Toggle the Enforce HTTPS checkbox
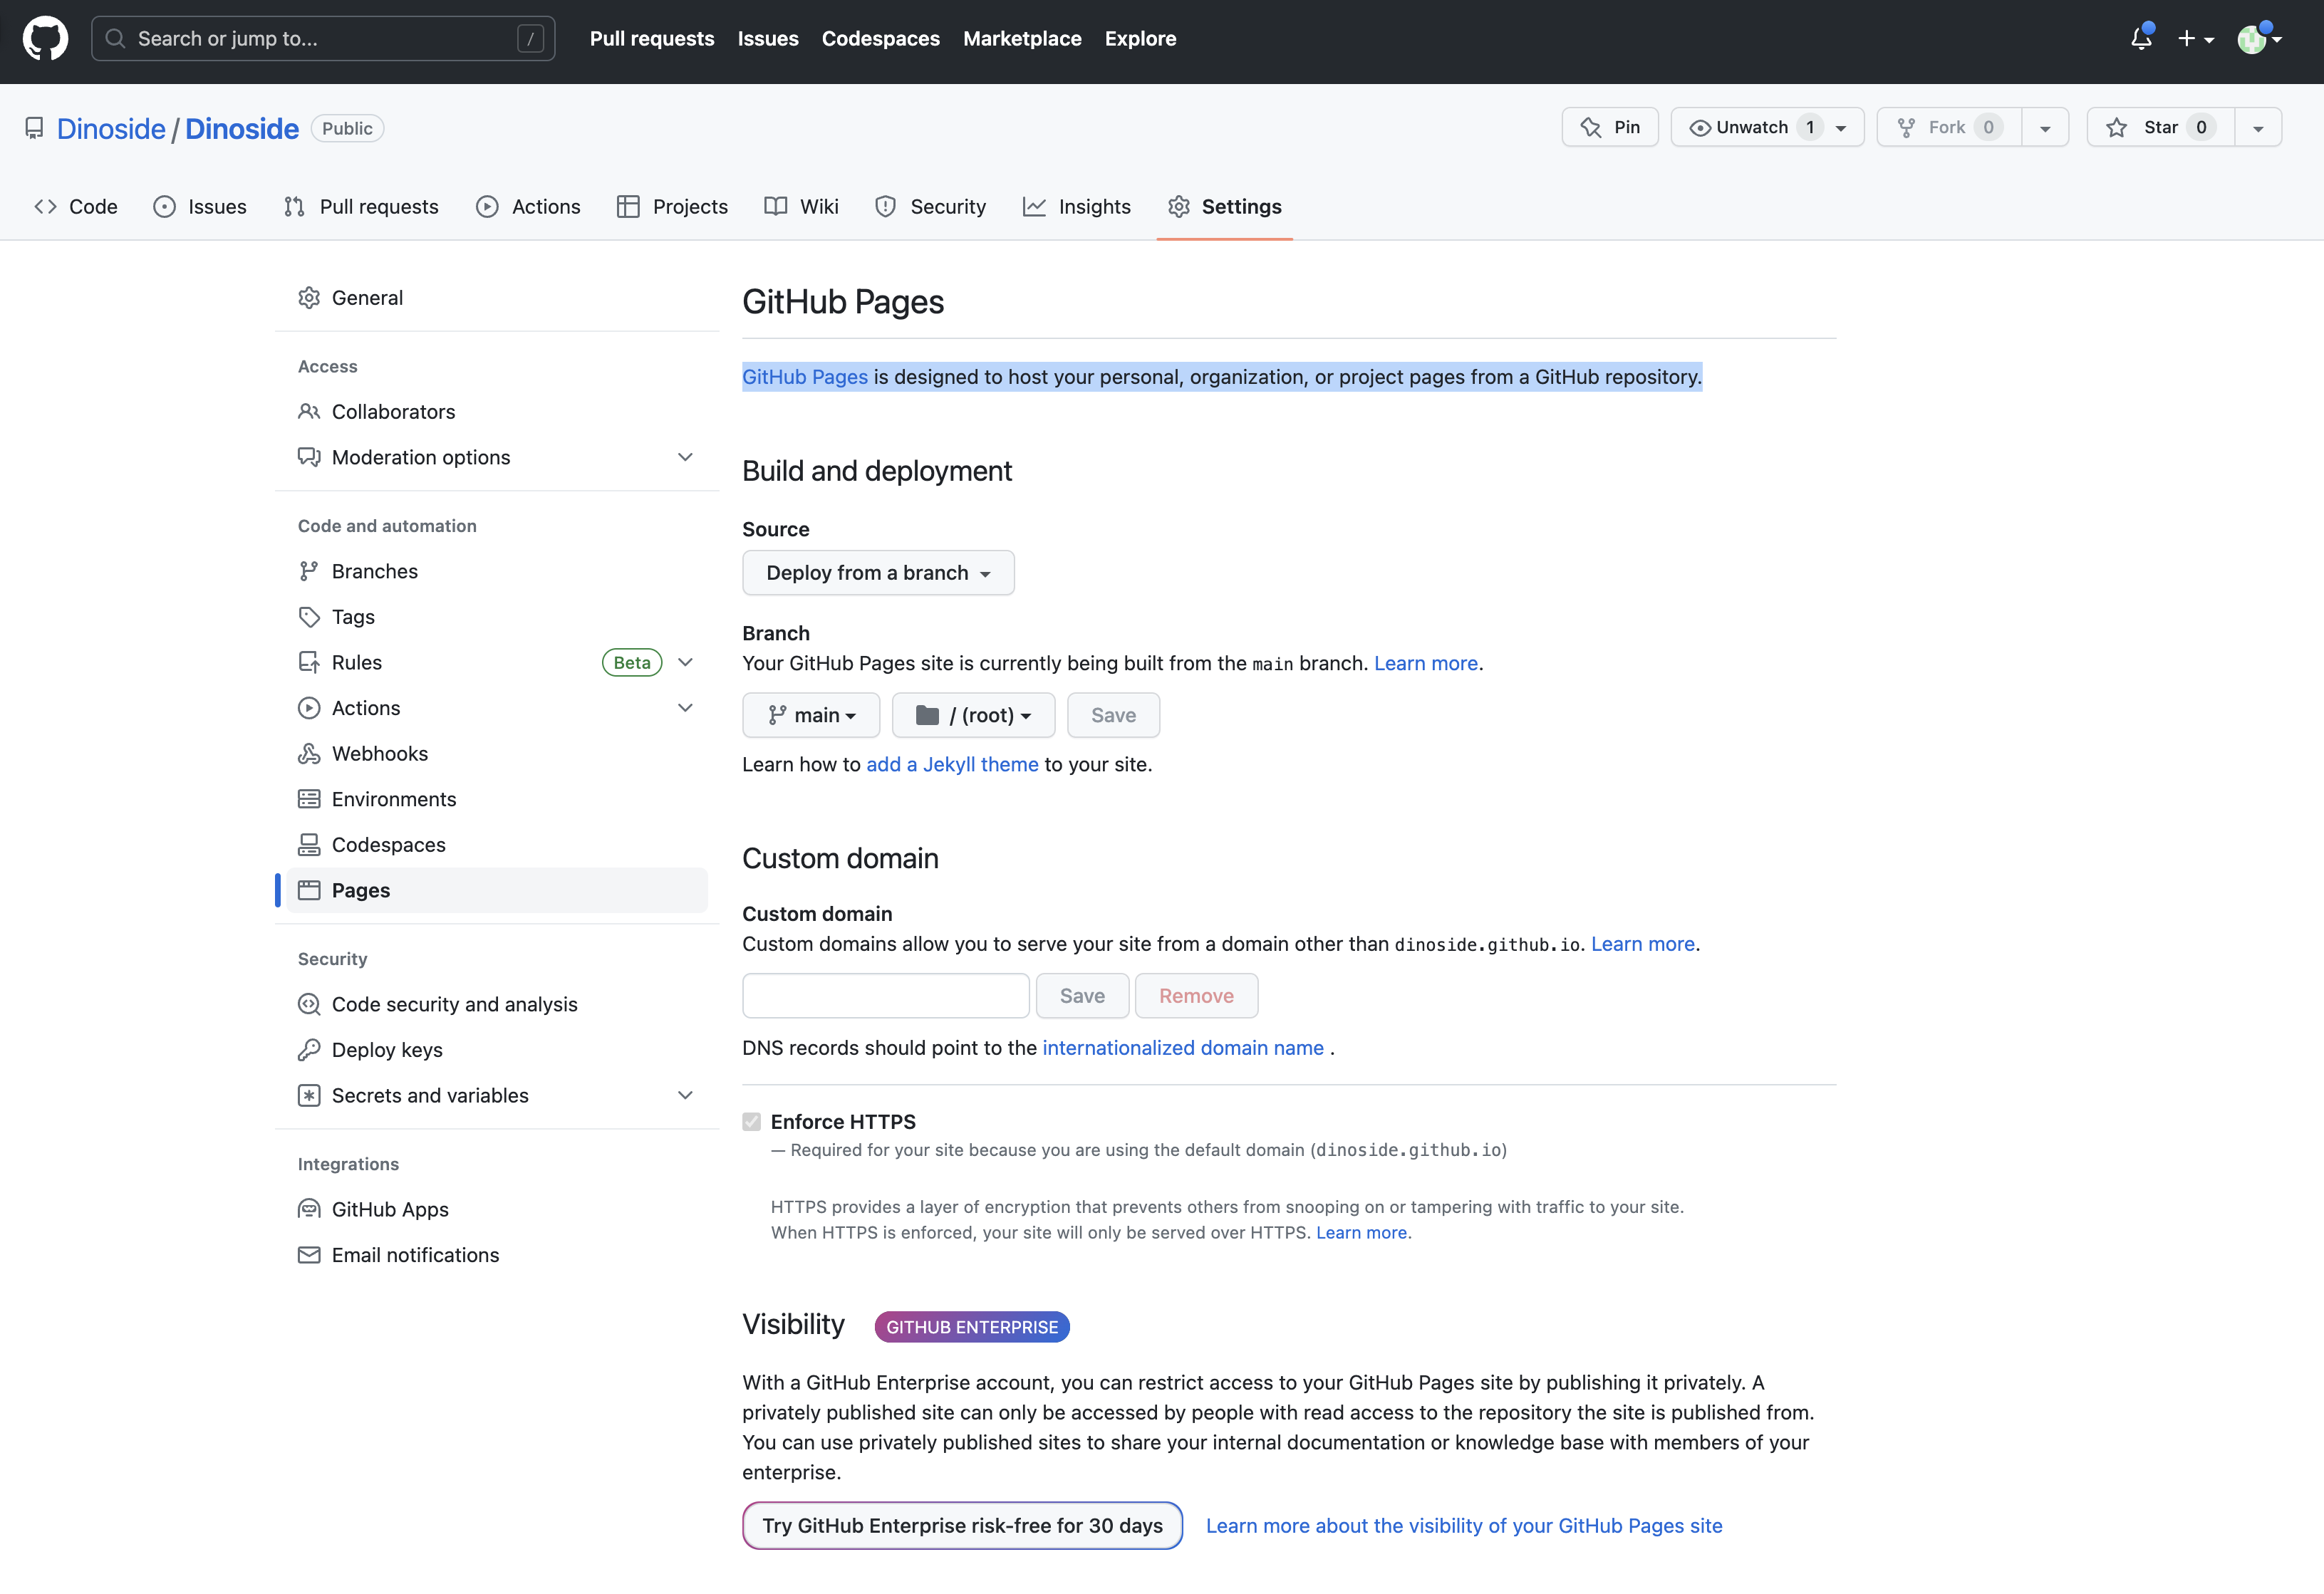The height and width of the screenshot is (1594, 2324). (752, 1122)
